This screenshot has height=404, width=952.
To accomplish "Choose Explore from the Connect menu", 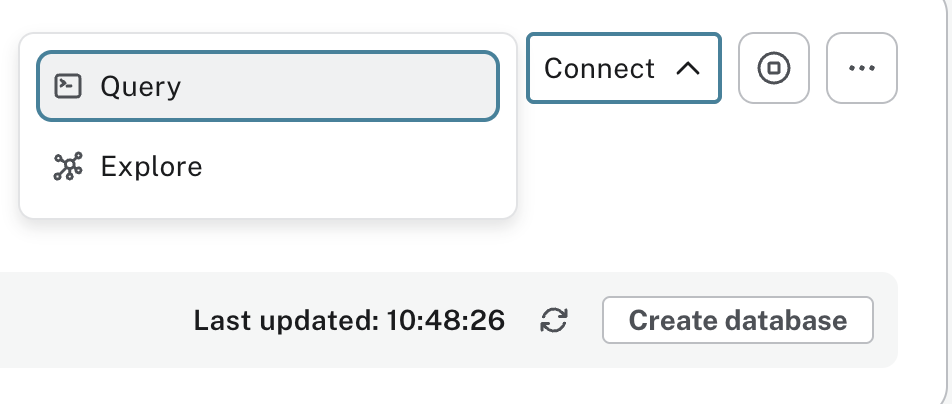I will (267, 166).
